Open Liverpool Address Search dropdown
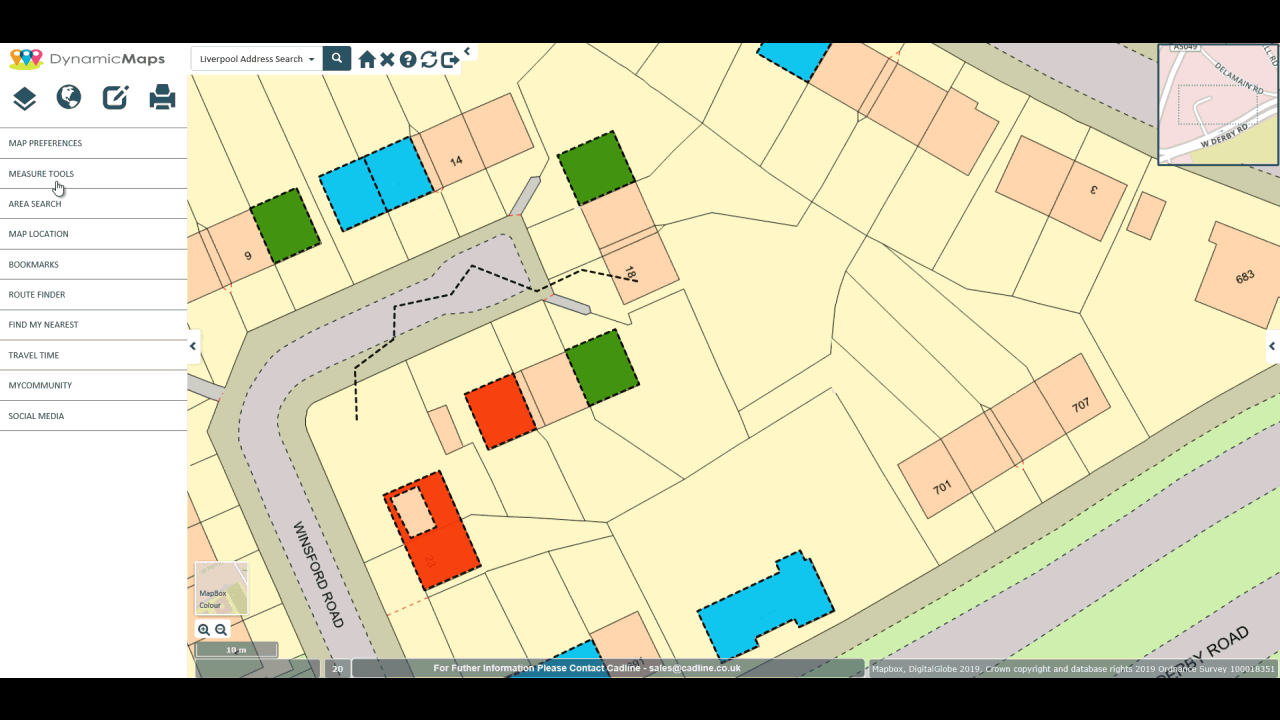The width and height of the screenshot is (1280, 720). click(x=257, y=59)
